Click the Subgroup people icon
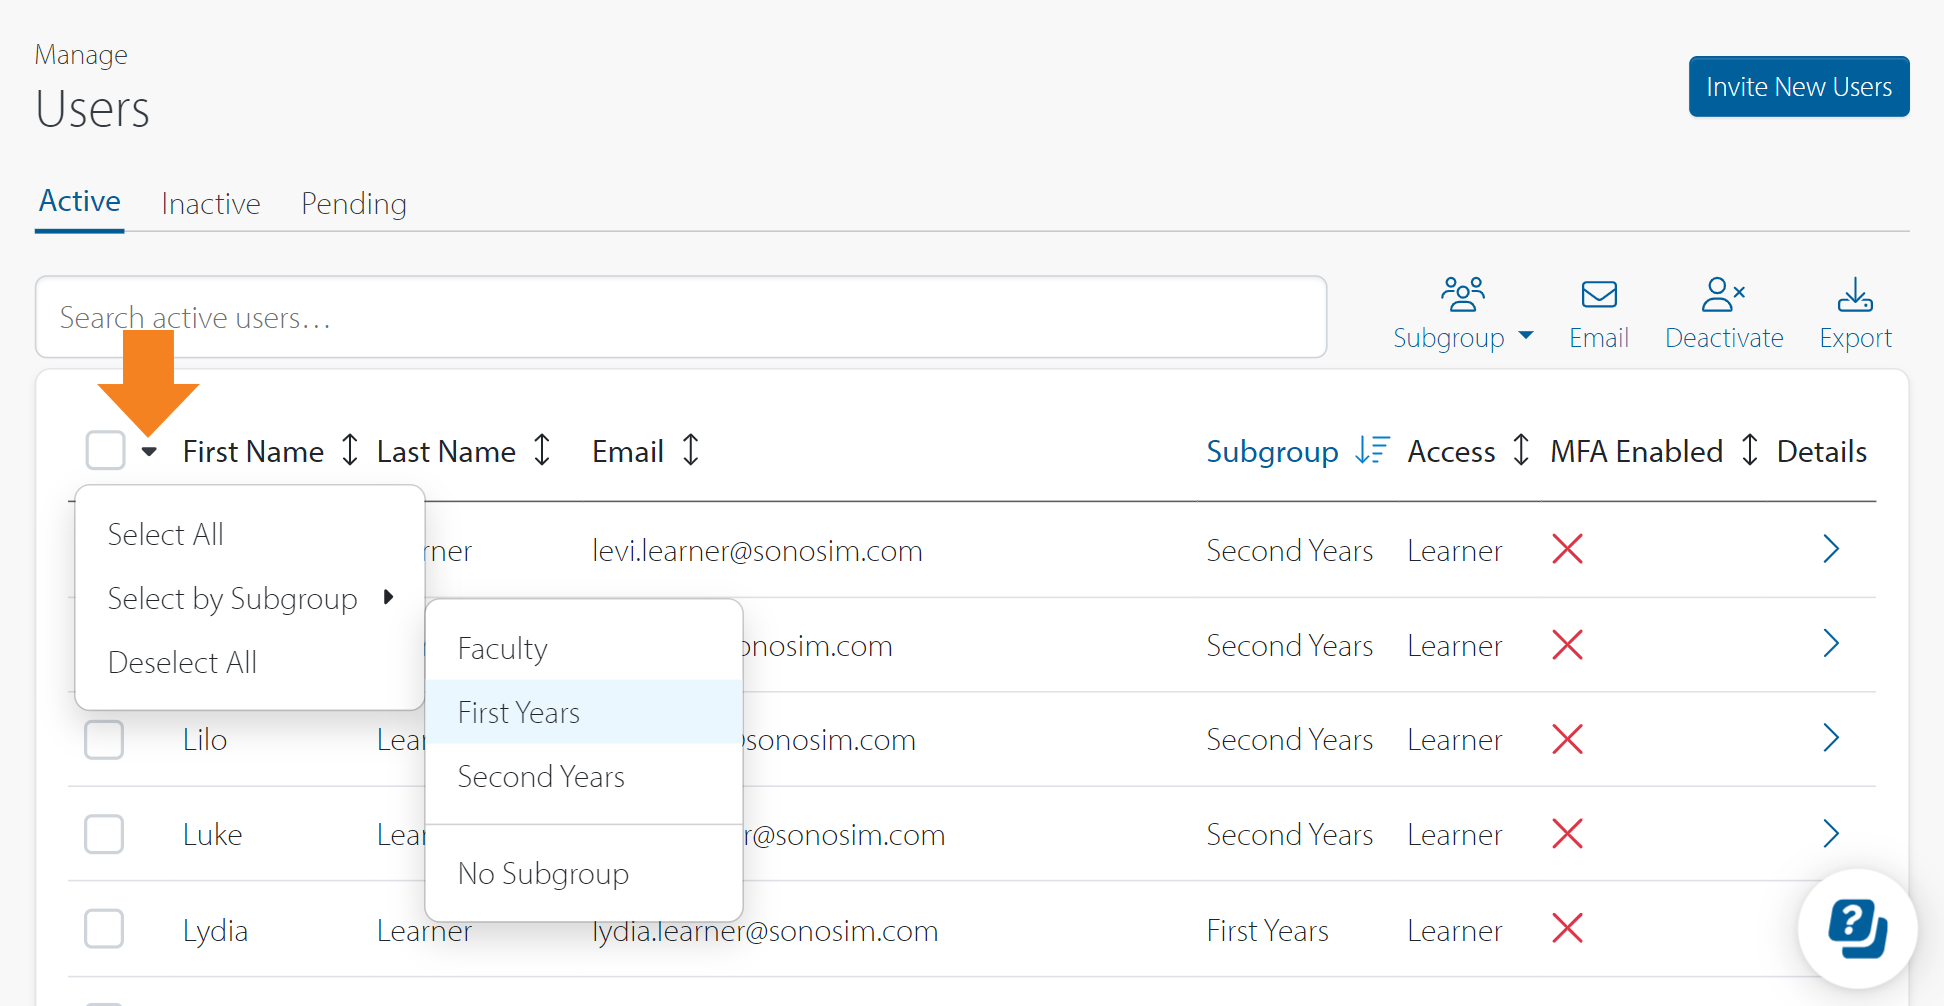The image size is (1944, 1006). pos(1462,295)
